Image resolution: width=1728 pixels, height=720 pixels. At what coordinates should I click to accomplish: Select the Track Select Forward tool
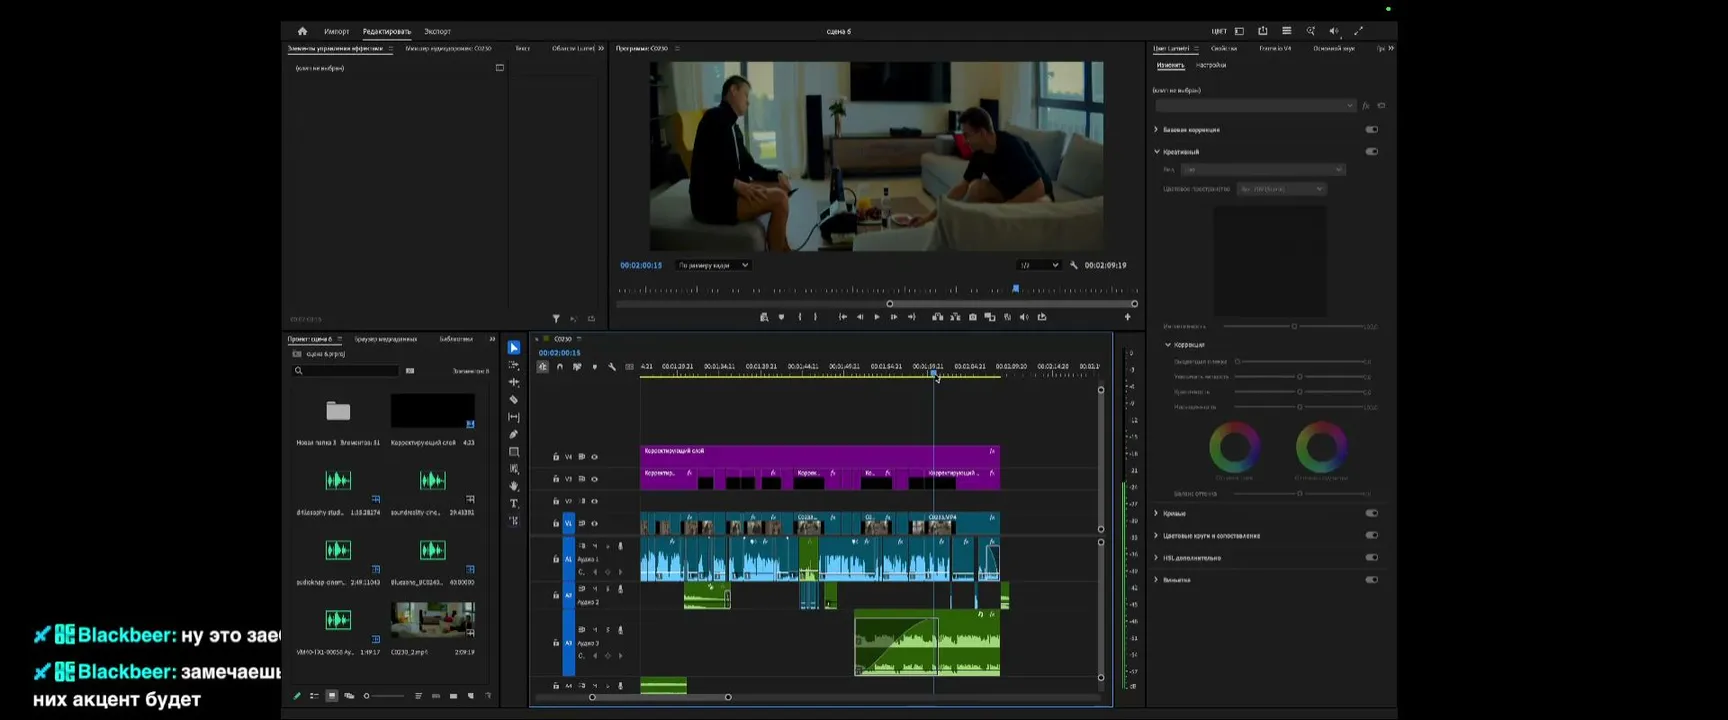[514, 365]
